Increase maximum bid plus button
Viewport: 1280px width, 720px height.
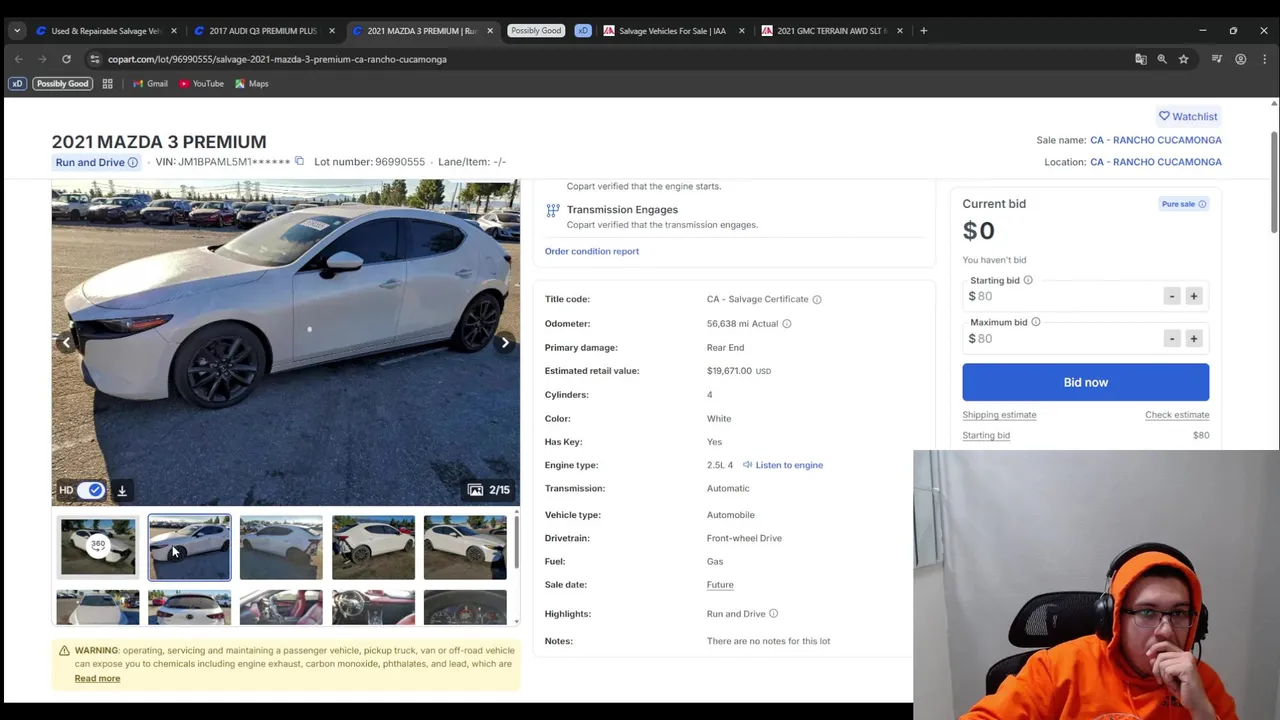coord(1193,339)
